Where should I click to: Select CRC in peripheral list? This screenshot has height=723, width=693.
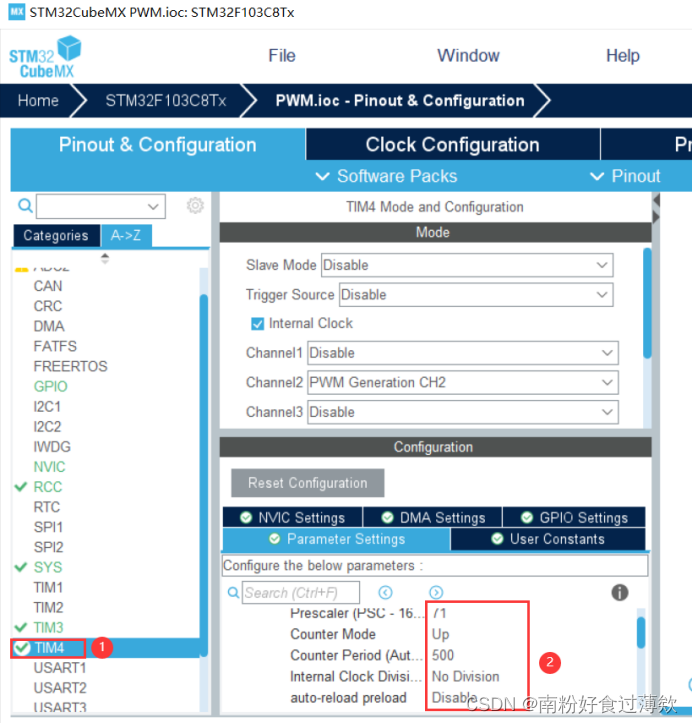pyautogui.click(x=47, y=306)
